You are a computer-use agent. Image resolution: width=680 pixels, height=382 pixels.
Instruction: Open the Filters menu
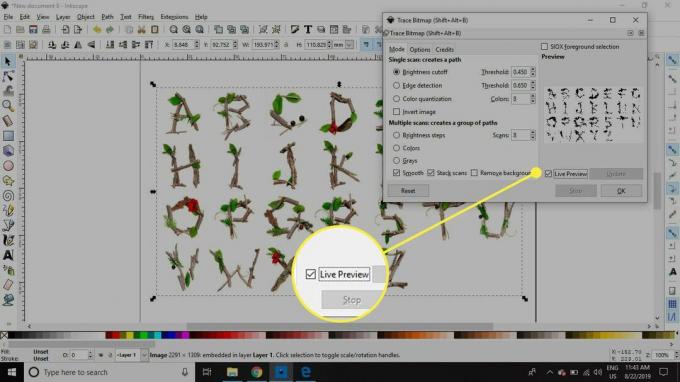[x=146, y=17]
